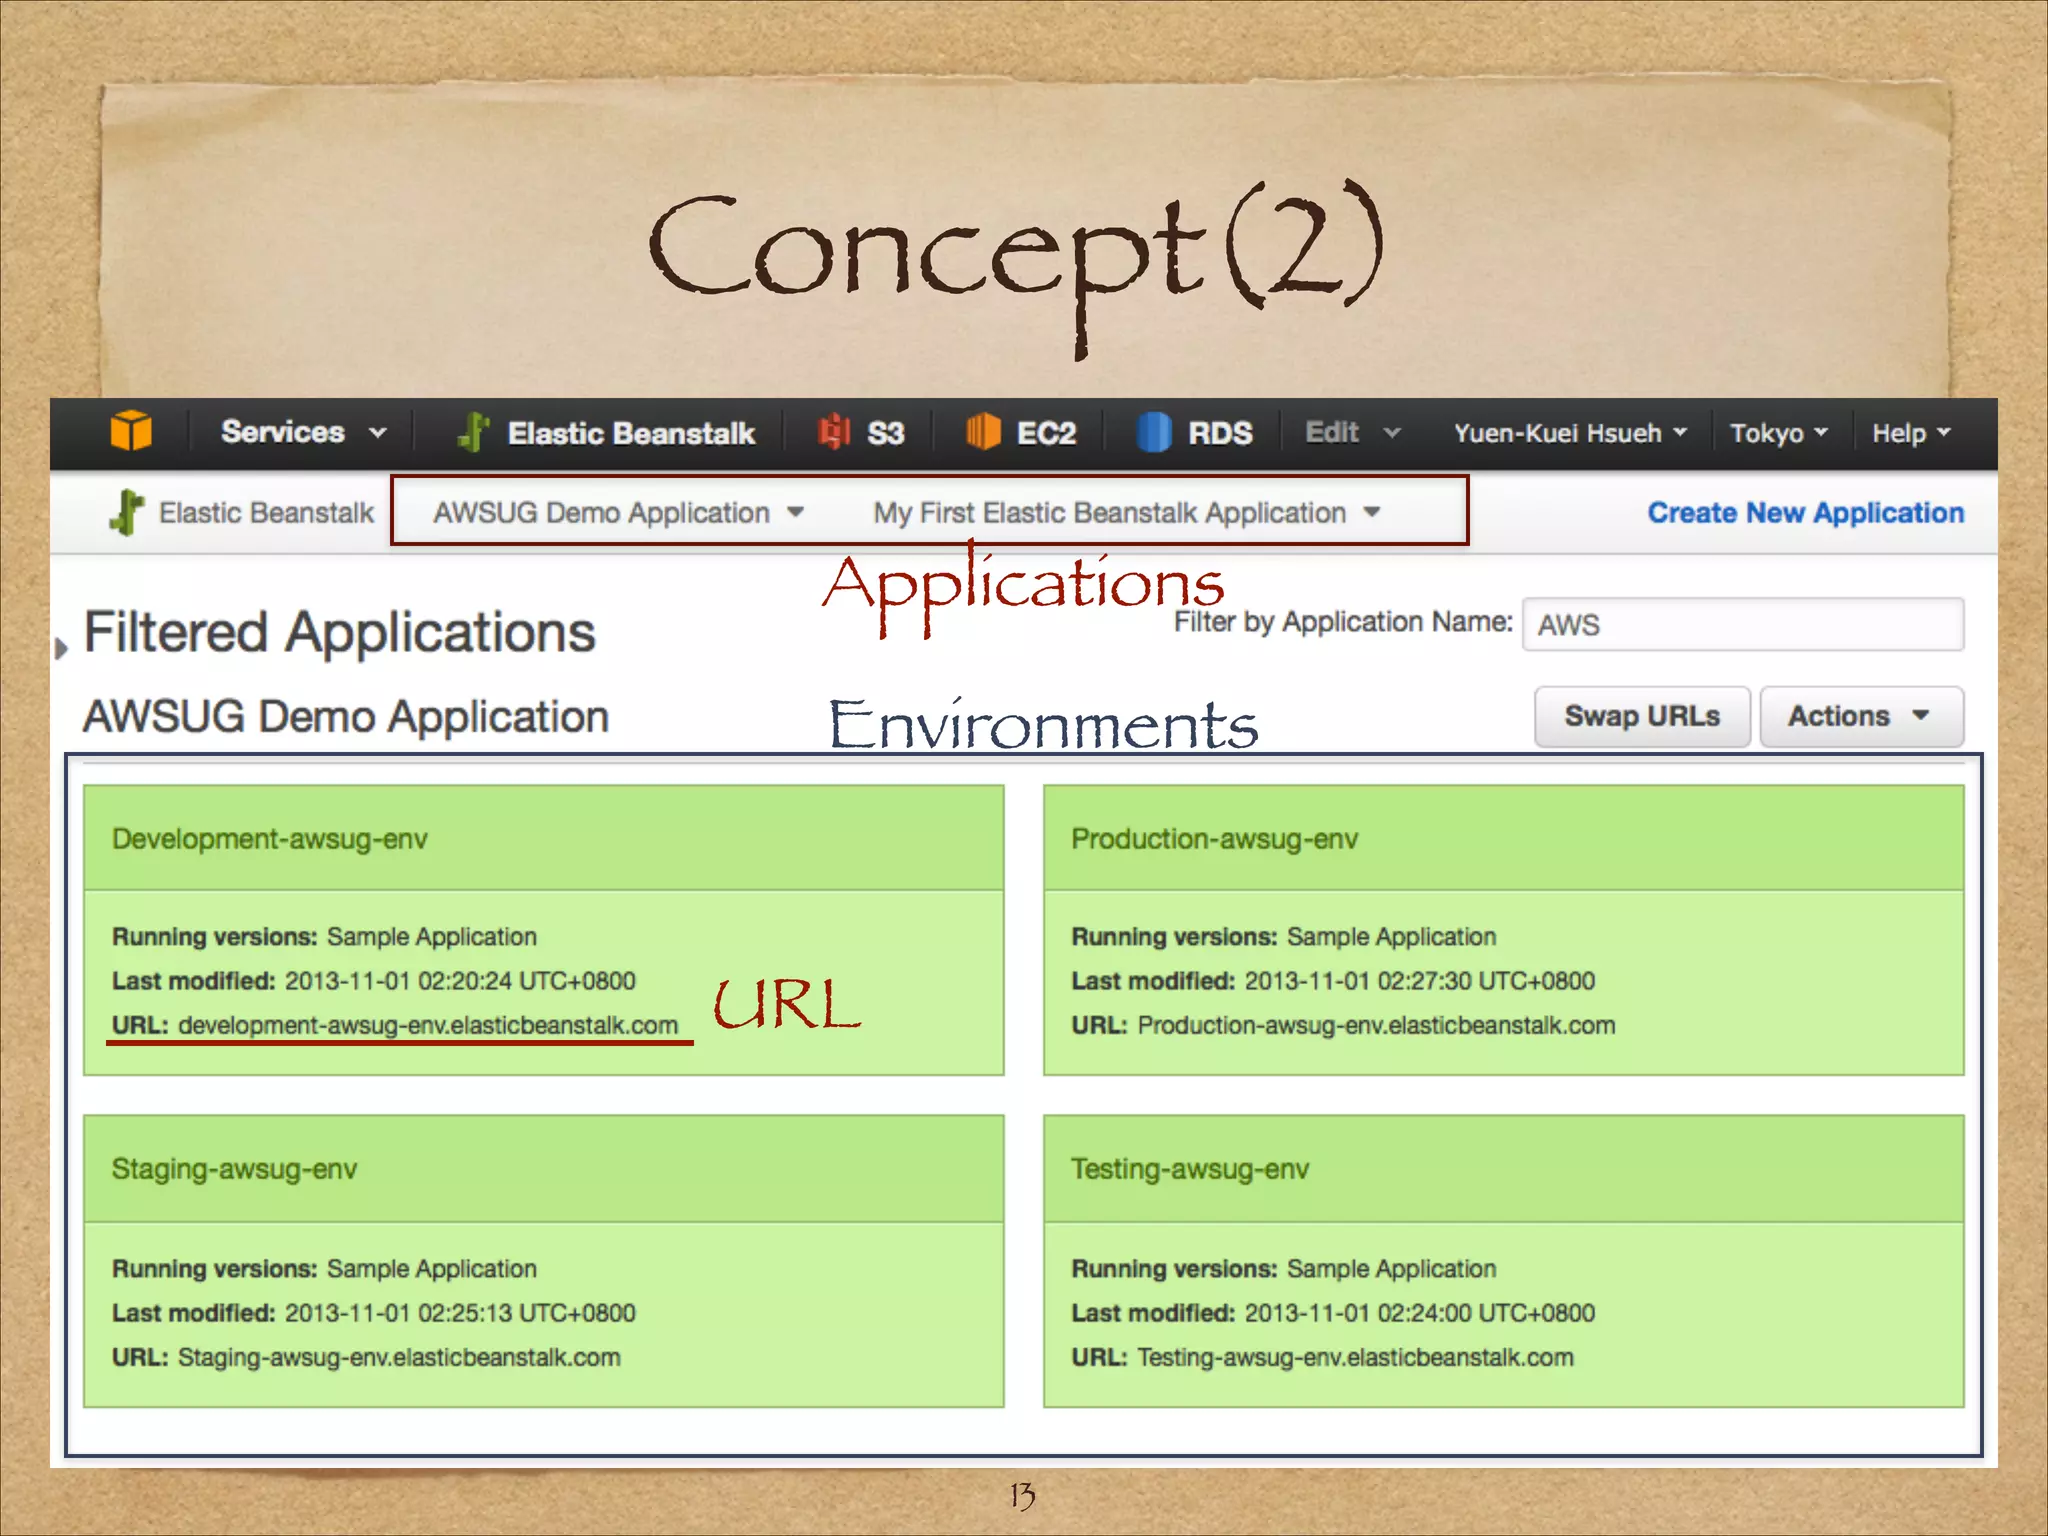Viewport: 2048px width, 1536px height.
Task: Click the S3 service icon
Action: tap(834, 432)
